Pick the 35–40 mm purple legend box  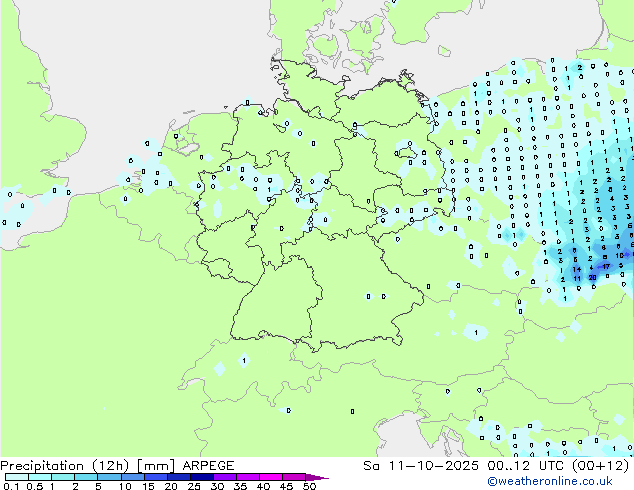(x=248, y=477)
